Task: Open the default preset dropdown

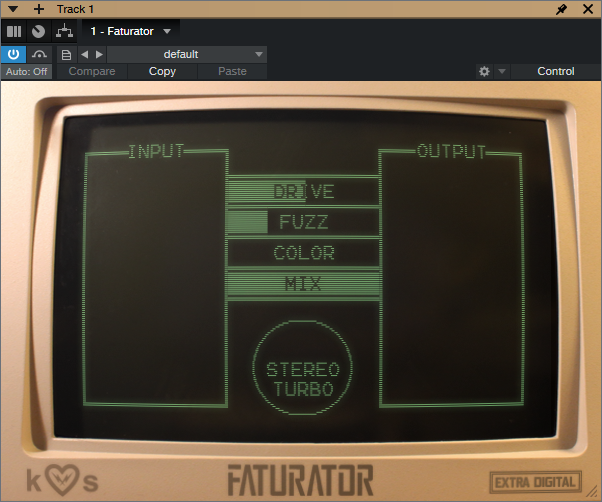Action: click(187, 54)
